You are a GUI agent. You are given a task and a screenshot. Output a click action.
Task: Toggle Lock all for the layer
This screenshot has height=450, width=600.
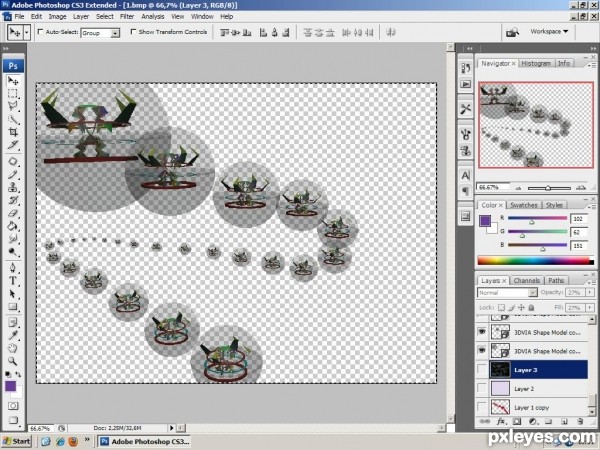point(531,307)
